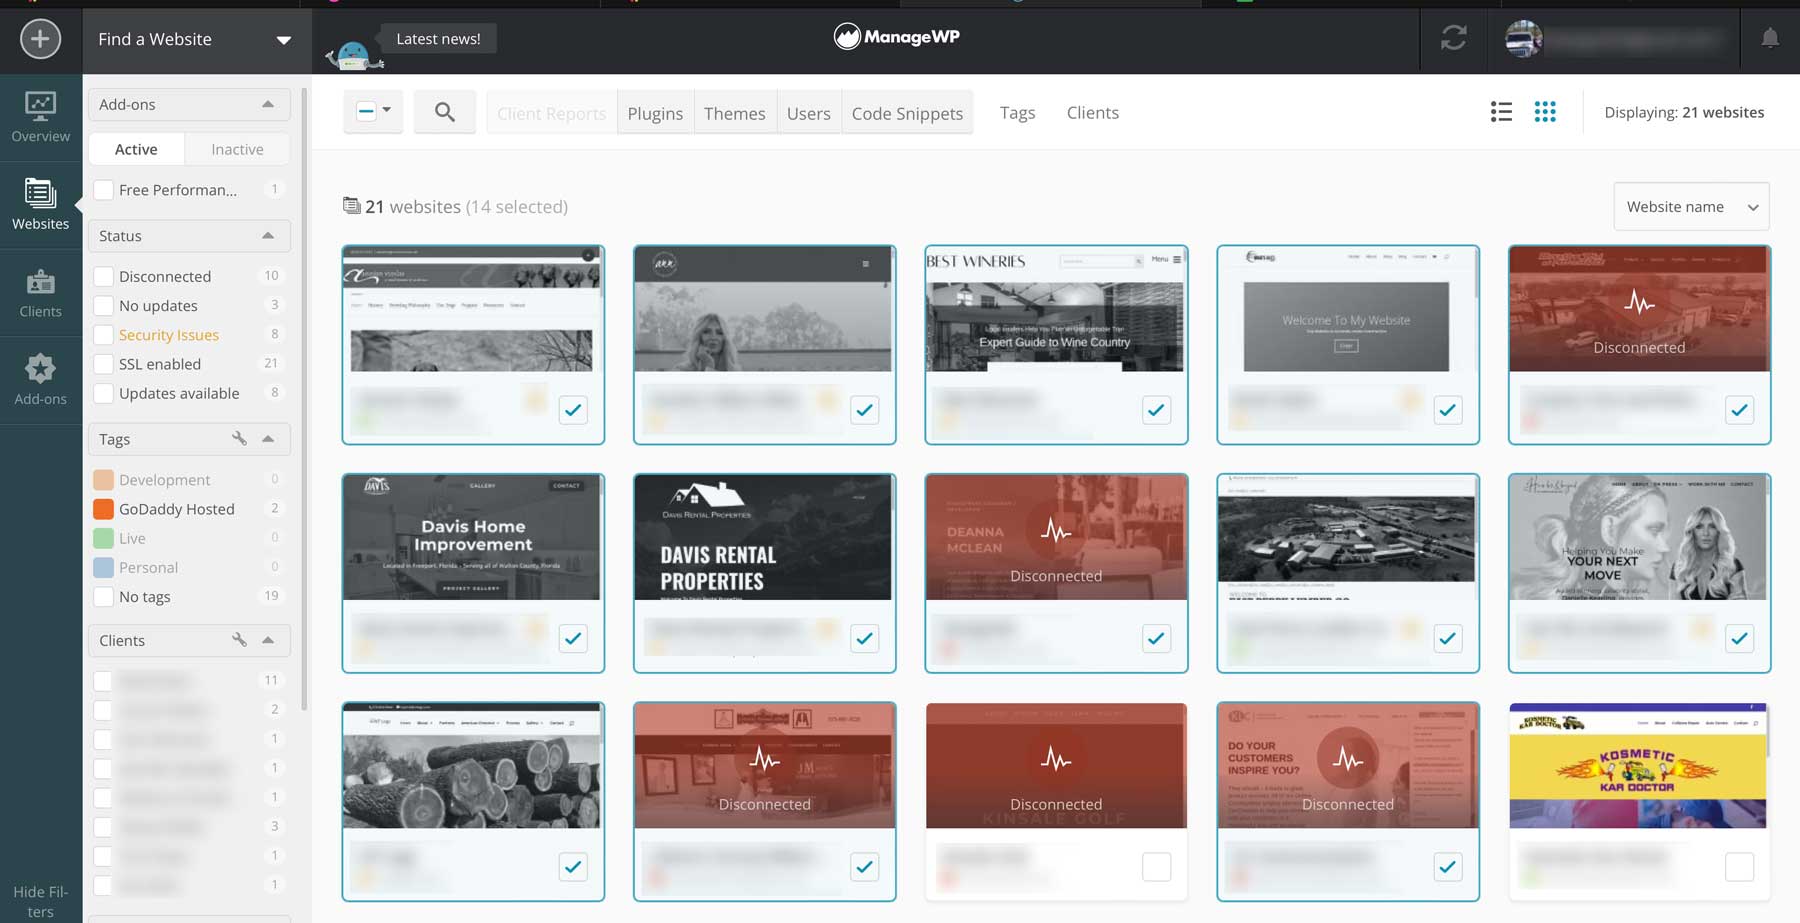The width and height of the screenshot is (1800, 923).
Task: Switch to the Inactive add-ons tab
Action: pyautogui.click(x=237, y=148)
